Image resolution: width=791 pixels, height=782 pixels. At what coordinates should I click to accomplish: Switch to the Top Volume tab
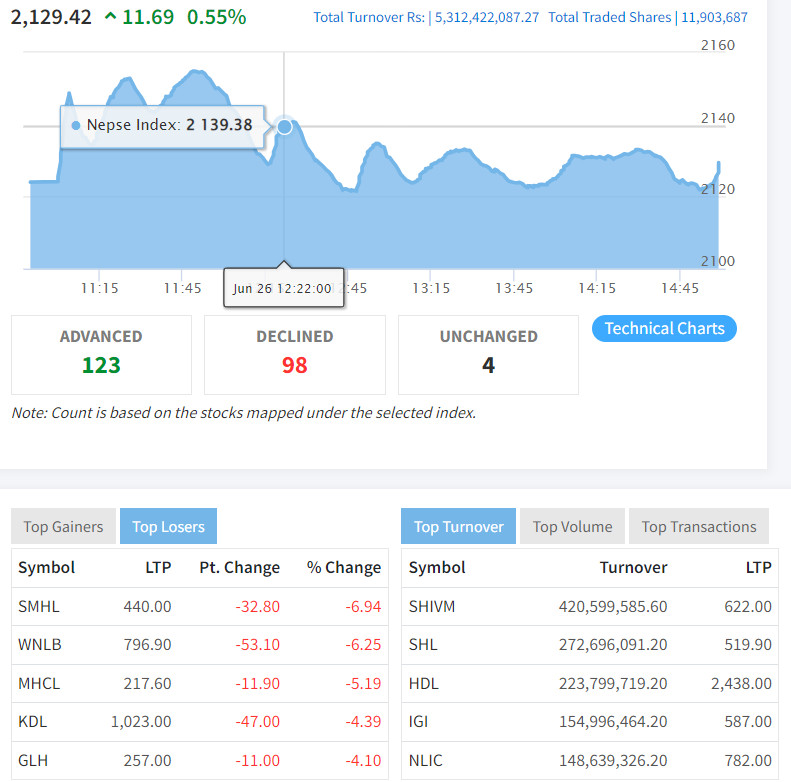coord(572,526)
